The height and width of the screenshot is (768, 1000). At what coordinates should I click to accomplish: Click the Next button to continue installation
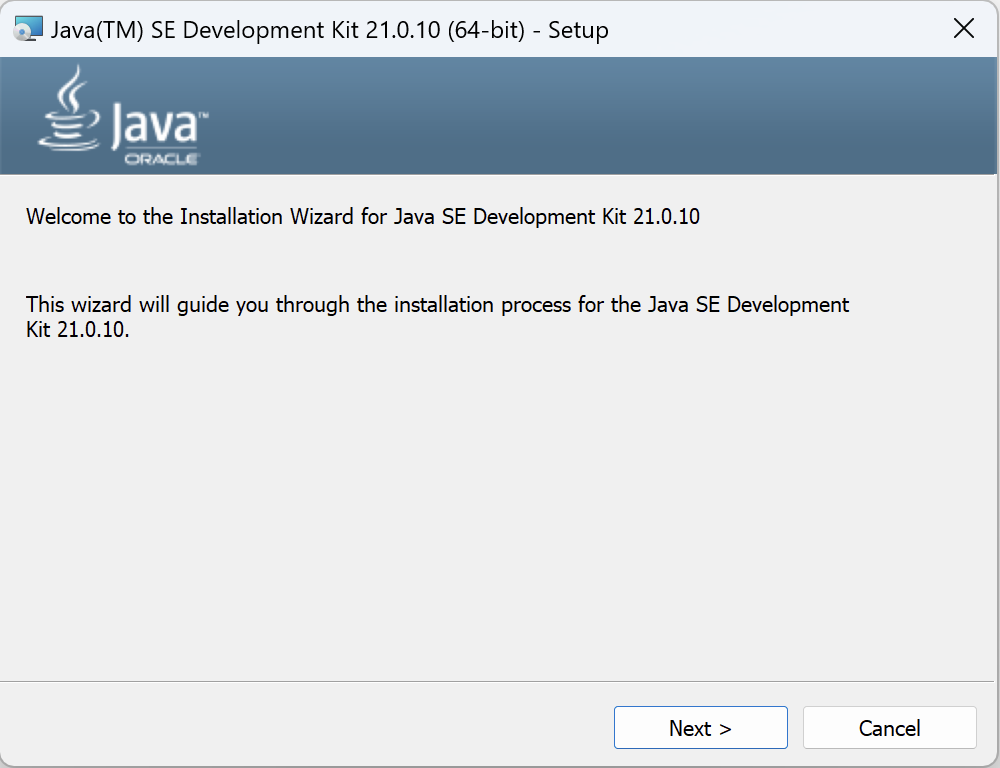coord(700,727)
